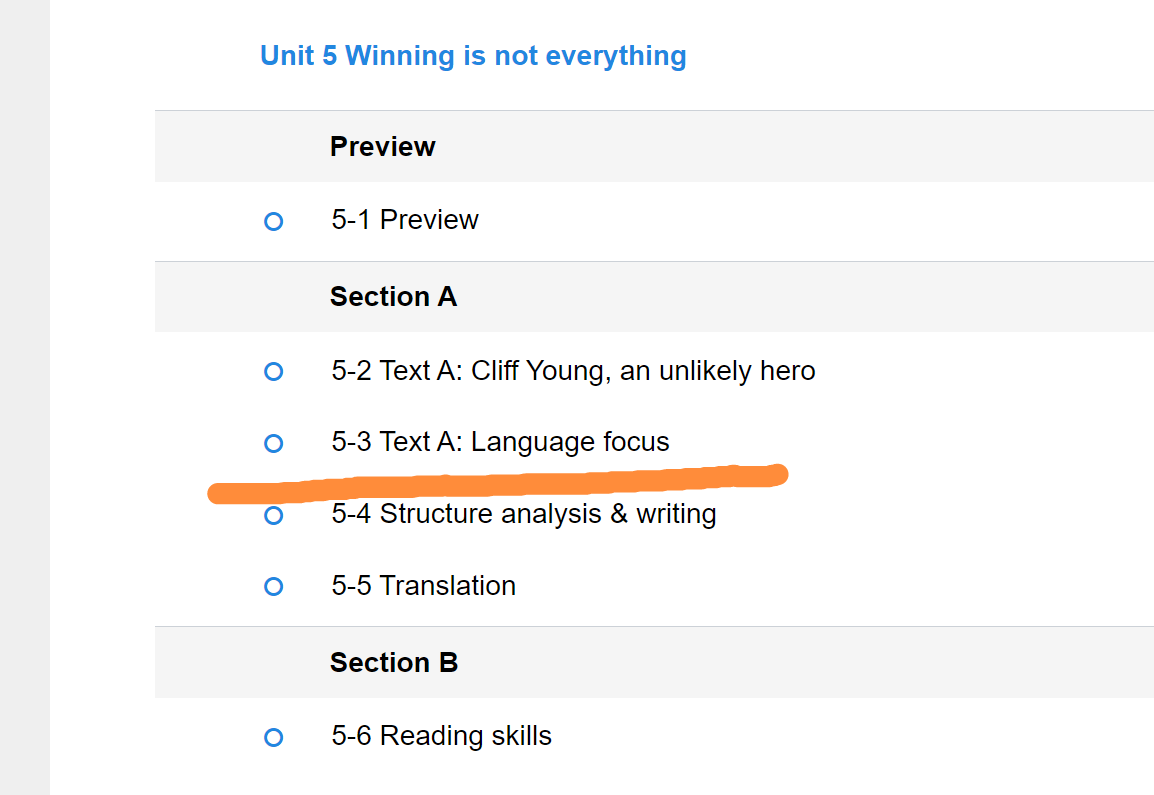Open the 5-1 Preview lesson
Screen dimensions: 1154x795
[x=405, y=220]
